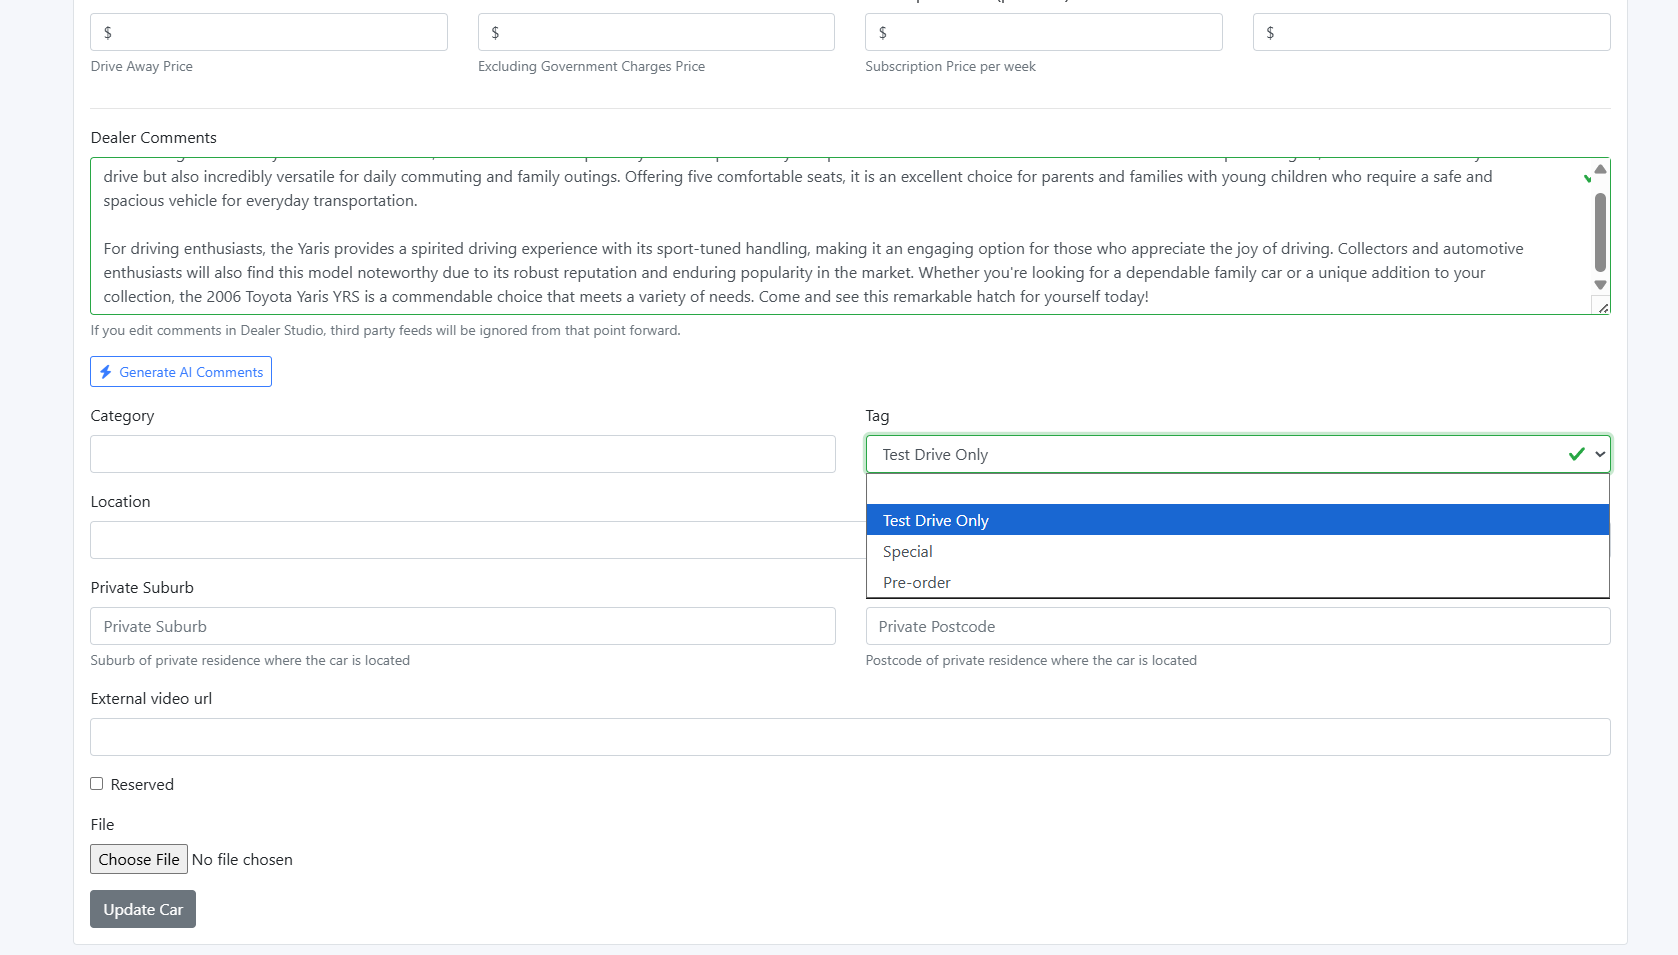This screenshot has height=955, width=1678.
Task: Select Special from the Tag list
Action: [x=1237, y=551]
